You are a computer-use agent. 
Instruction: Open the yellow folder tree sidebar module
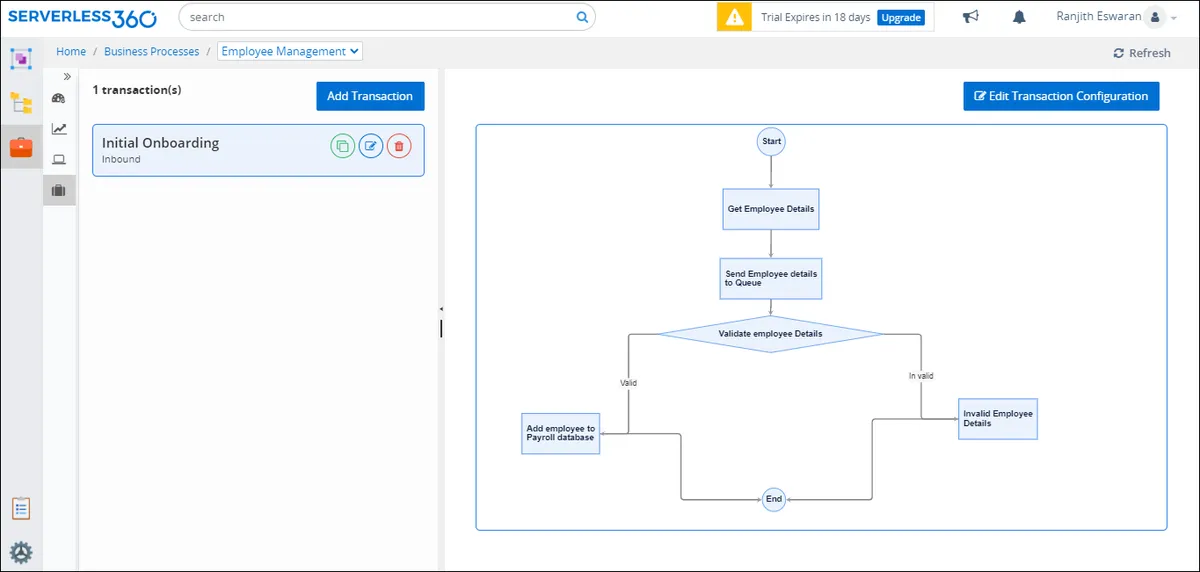coord(21,102)
